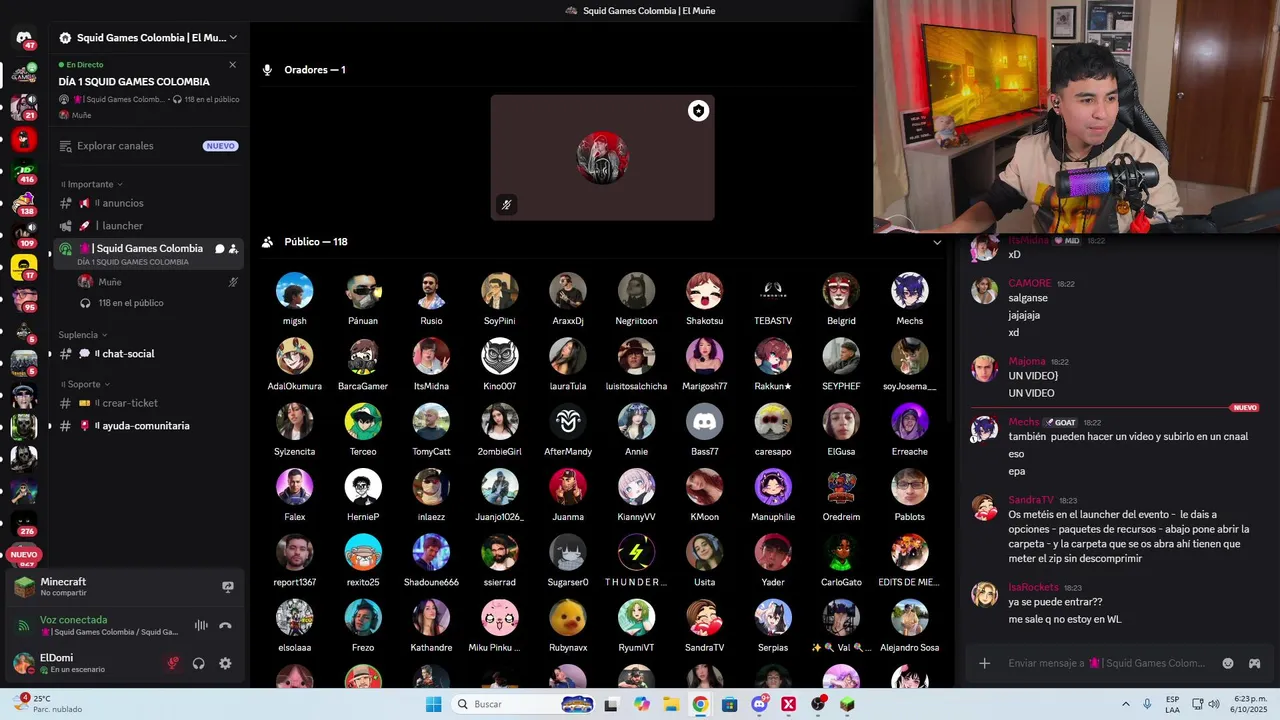Viewport: 1280px width, 720px height.
Task: Click the Windows taskbar search box
Action: pos(521,704)
